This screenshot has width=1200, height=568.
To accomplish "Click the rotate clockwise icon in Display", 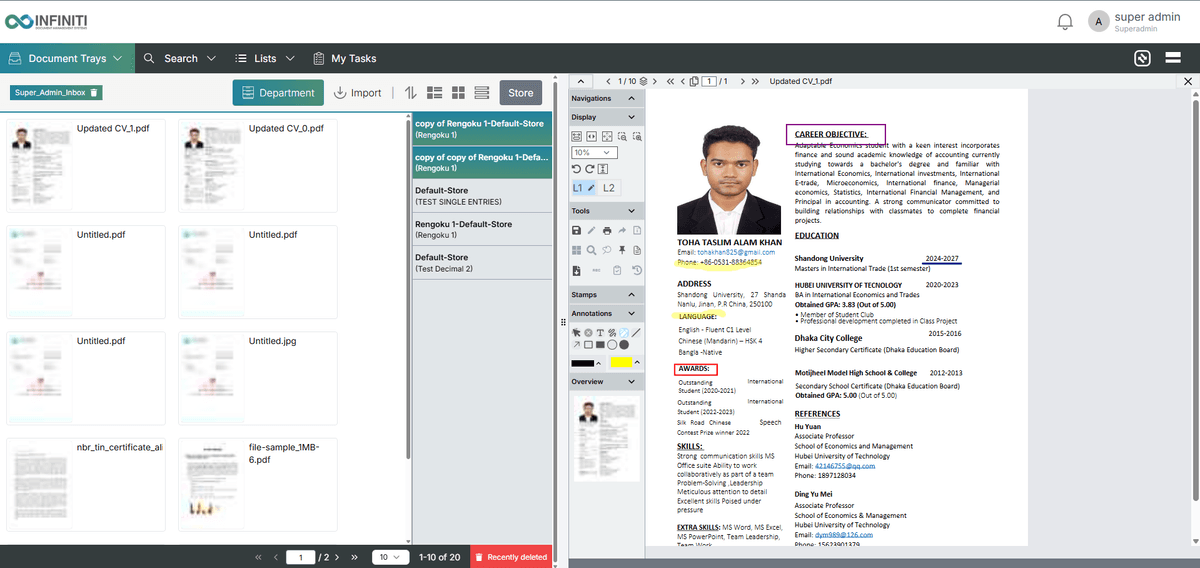I will click(590, 170).
